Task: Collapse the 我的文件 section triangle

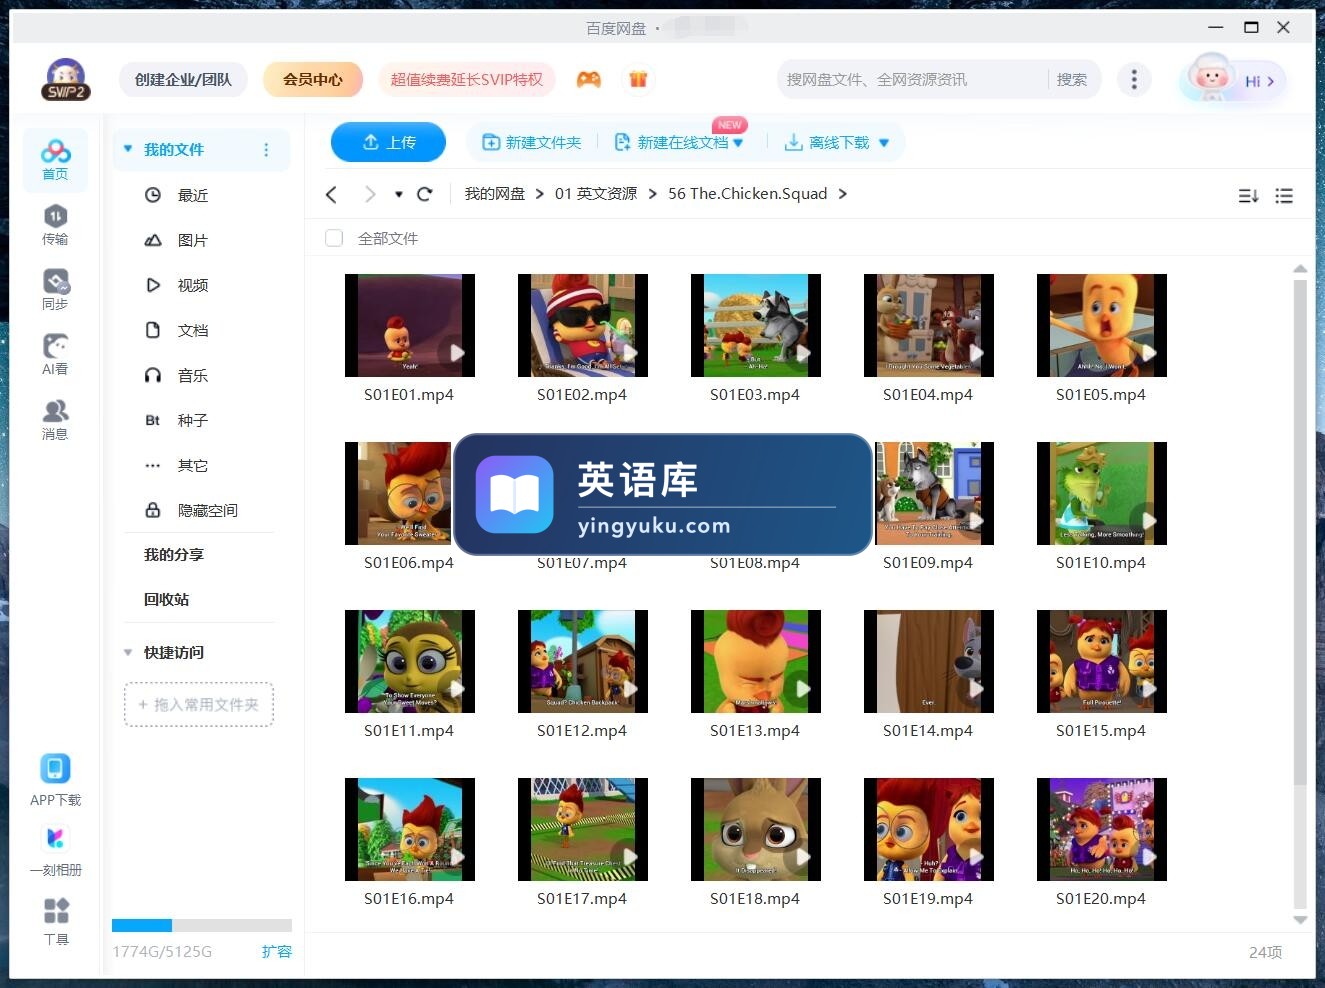Action: (x=128, y=149)
